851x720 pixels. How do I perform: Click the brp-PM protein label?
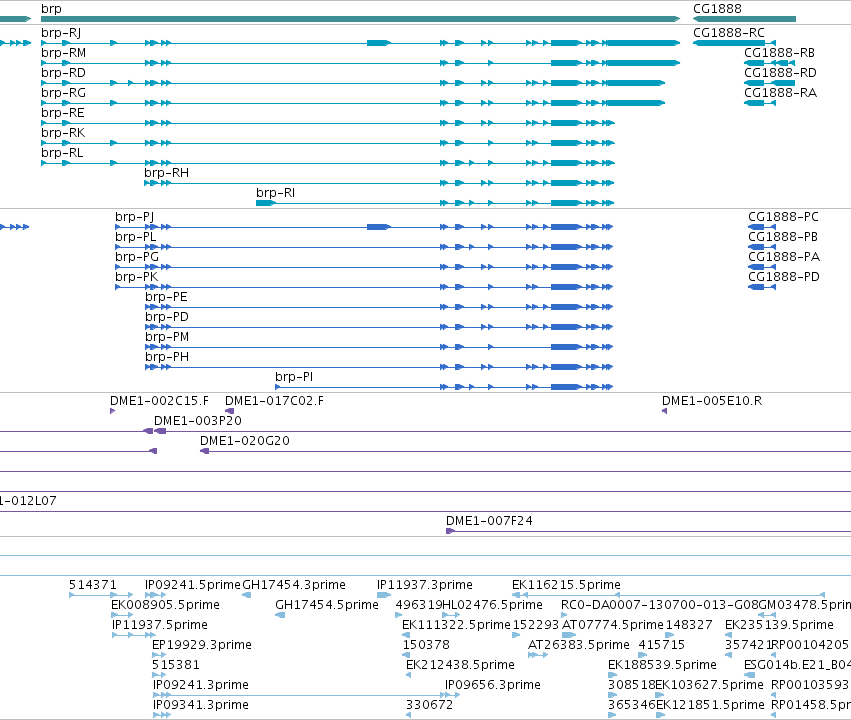tap(167, 337)
